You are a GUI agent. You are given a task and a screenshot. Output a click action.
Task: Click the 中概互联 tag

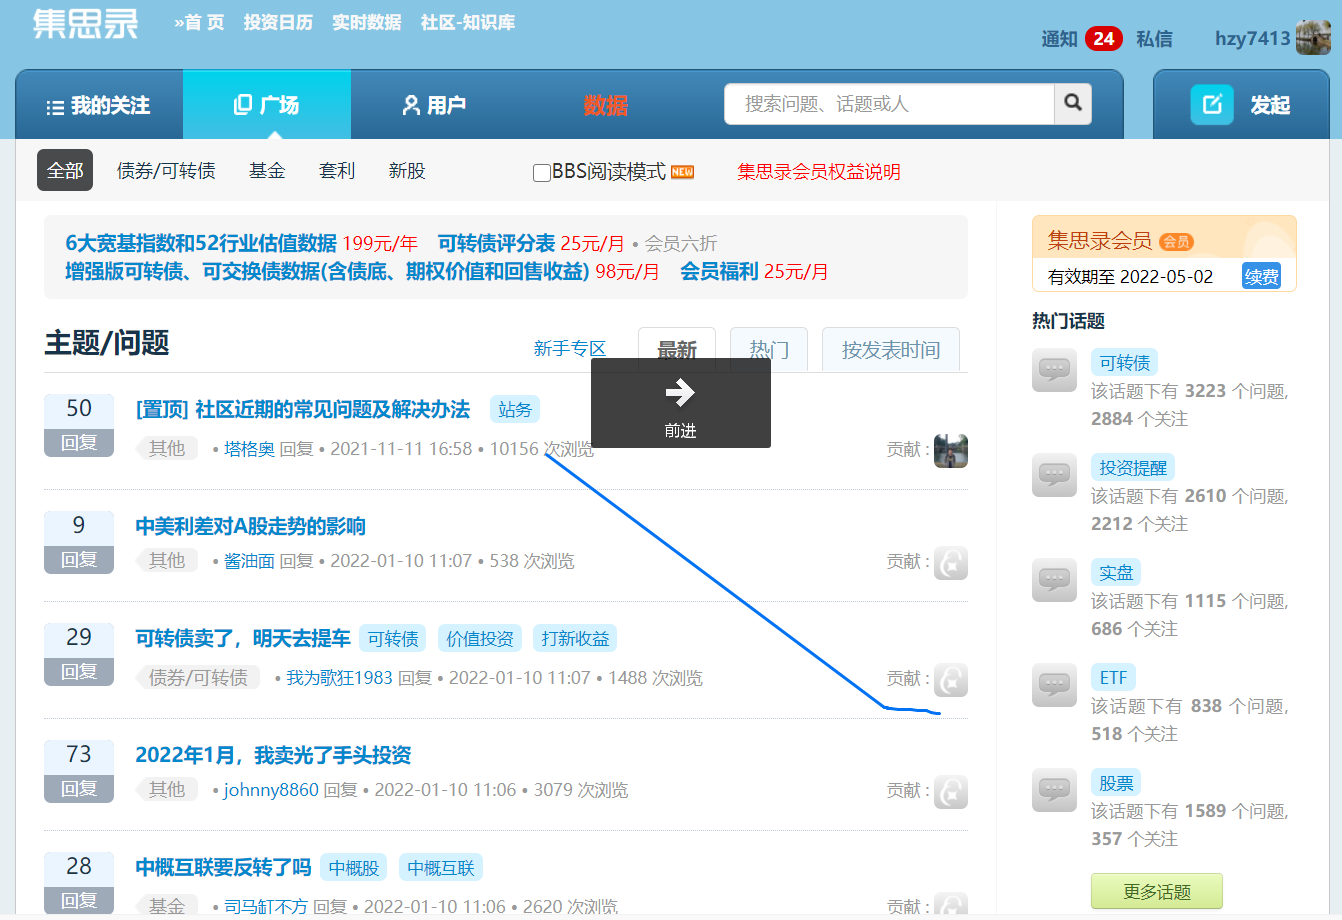[441, 867]
